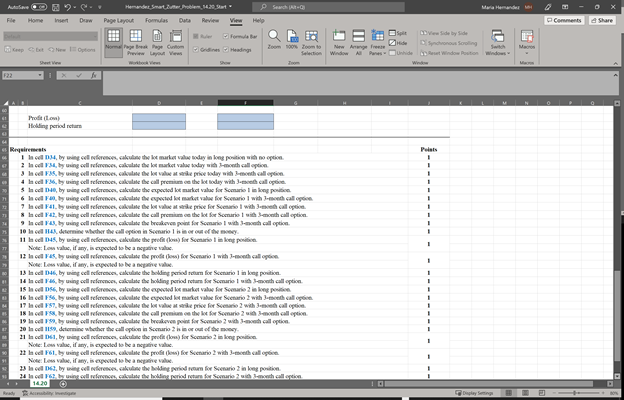Open the Data tab
624x400 pixels.
pos(184,20)
